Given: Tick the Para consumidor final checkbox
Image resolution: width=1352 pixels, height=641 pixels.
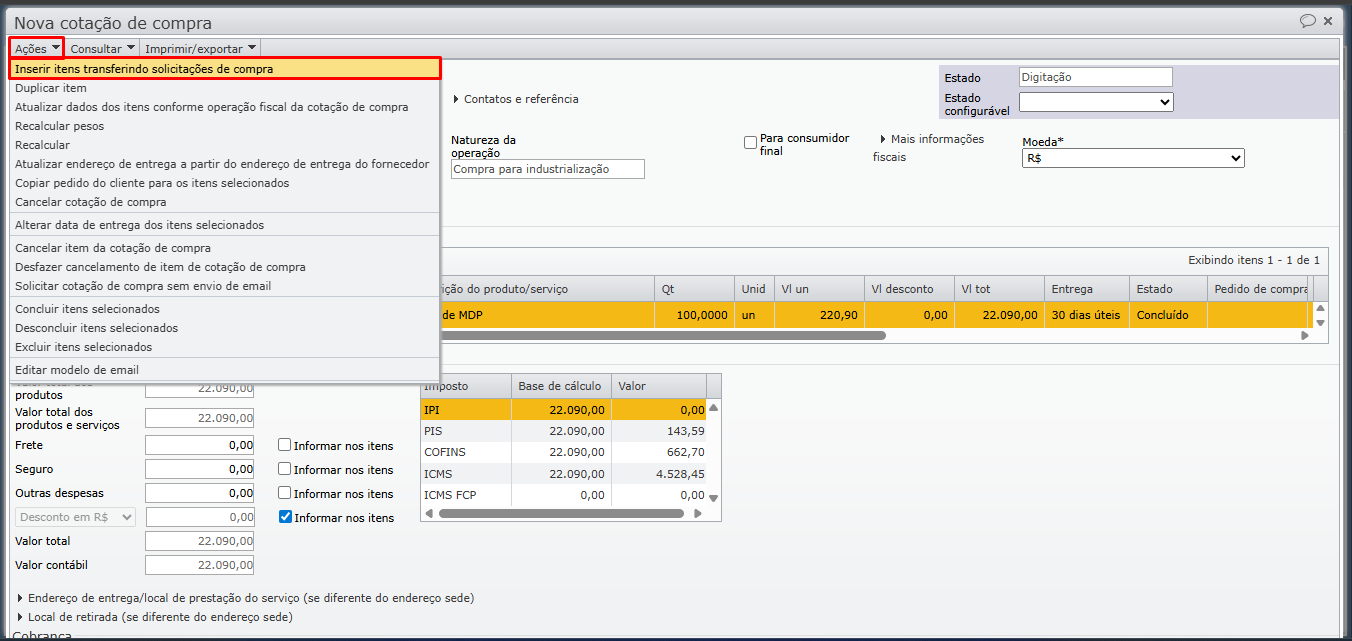Looking at the screenshot, I should [x=750, y=143].
